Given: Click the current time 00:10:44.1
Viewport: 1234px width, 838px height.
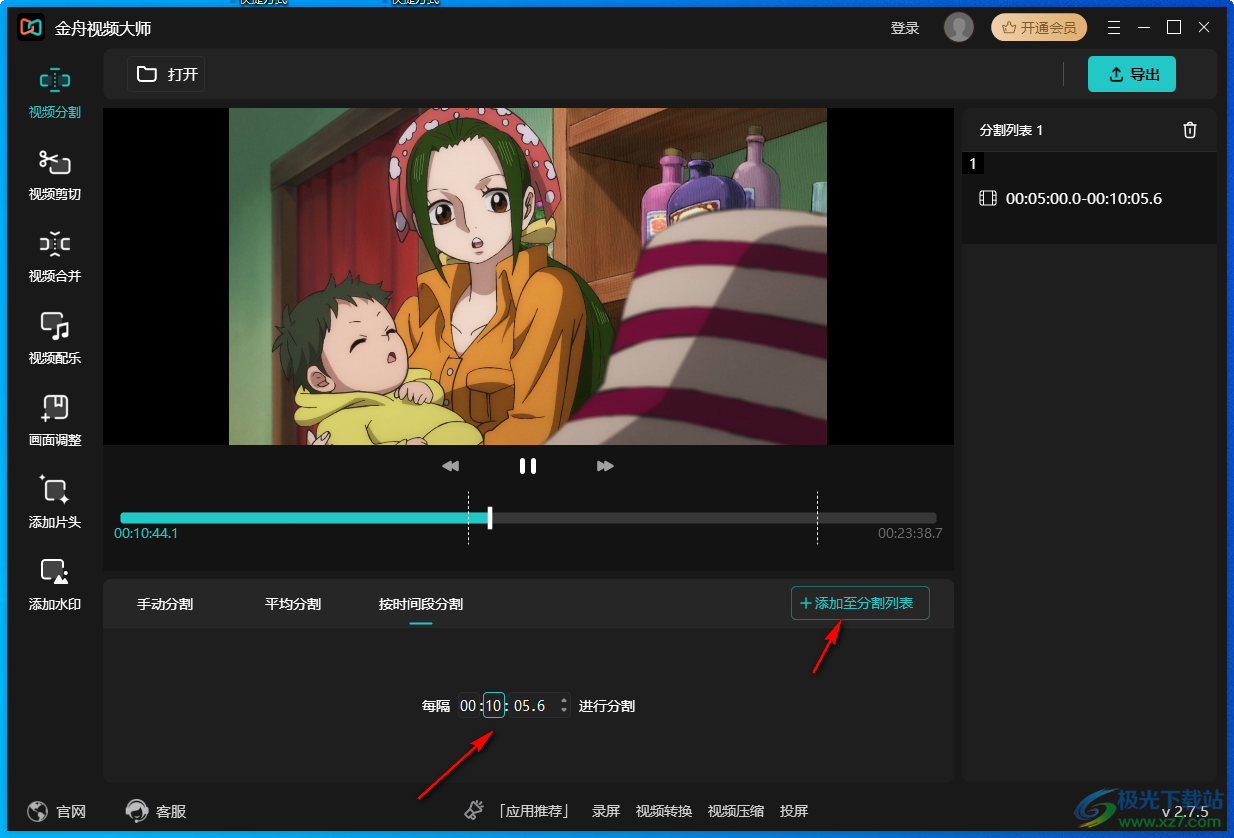Looking at the screenshot, I should tap(146, 533).
